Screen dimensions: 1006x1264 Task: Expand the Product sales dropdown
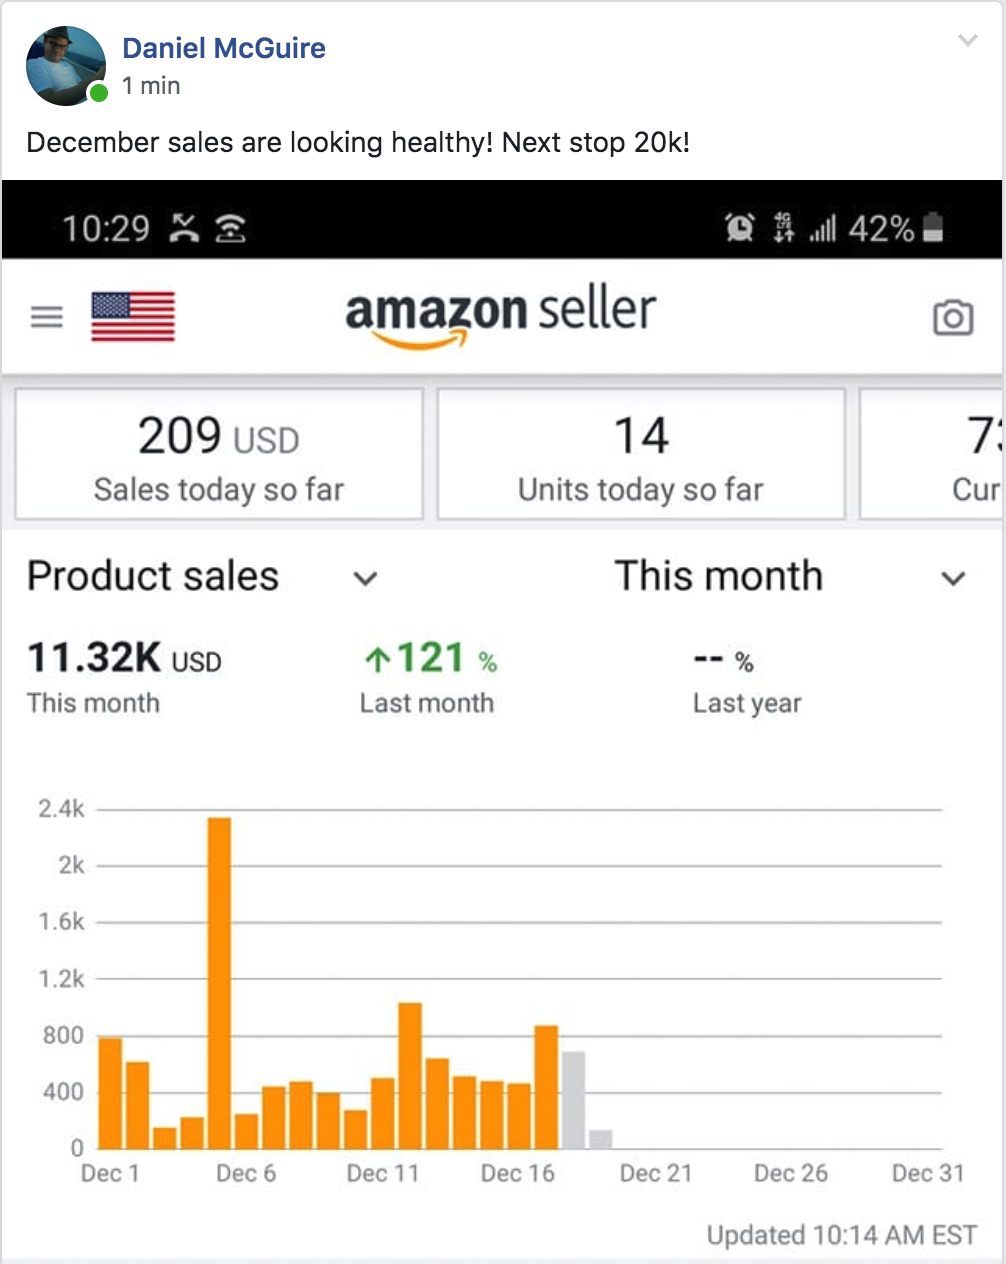[x=366, y=578]
